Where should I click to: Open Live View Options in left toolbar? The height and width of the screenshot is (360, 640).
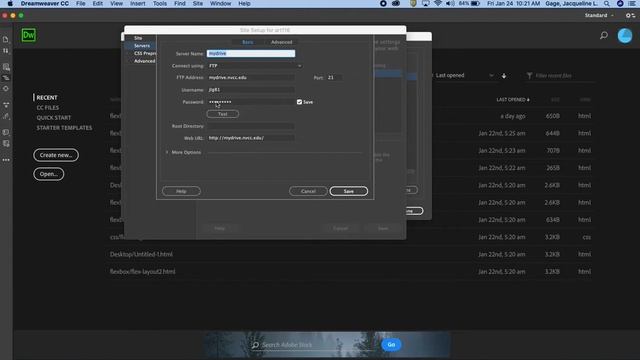pyautogui.click(x=6, y=67)
